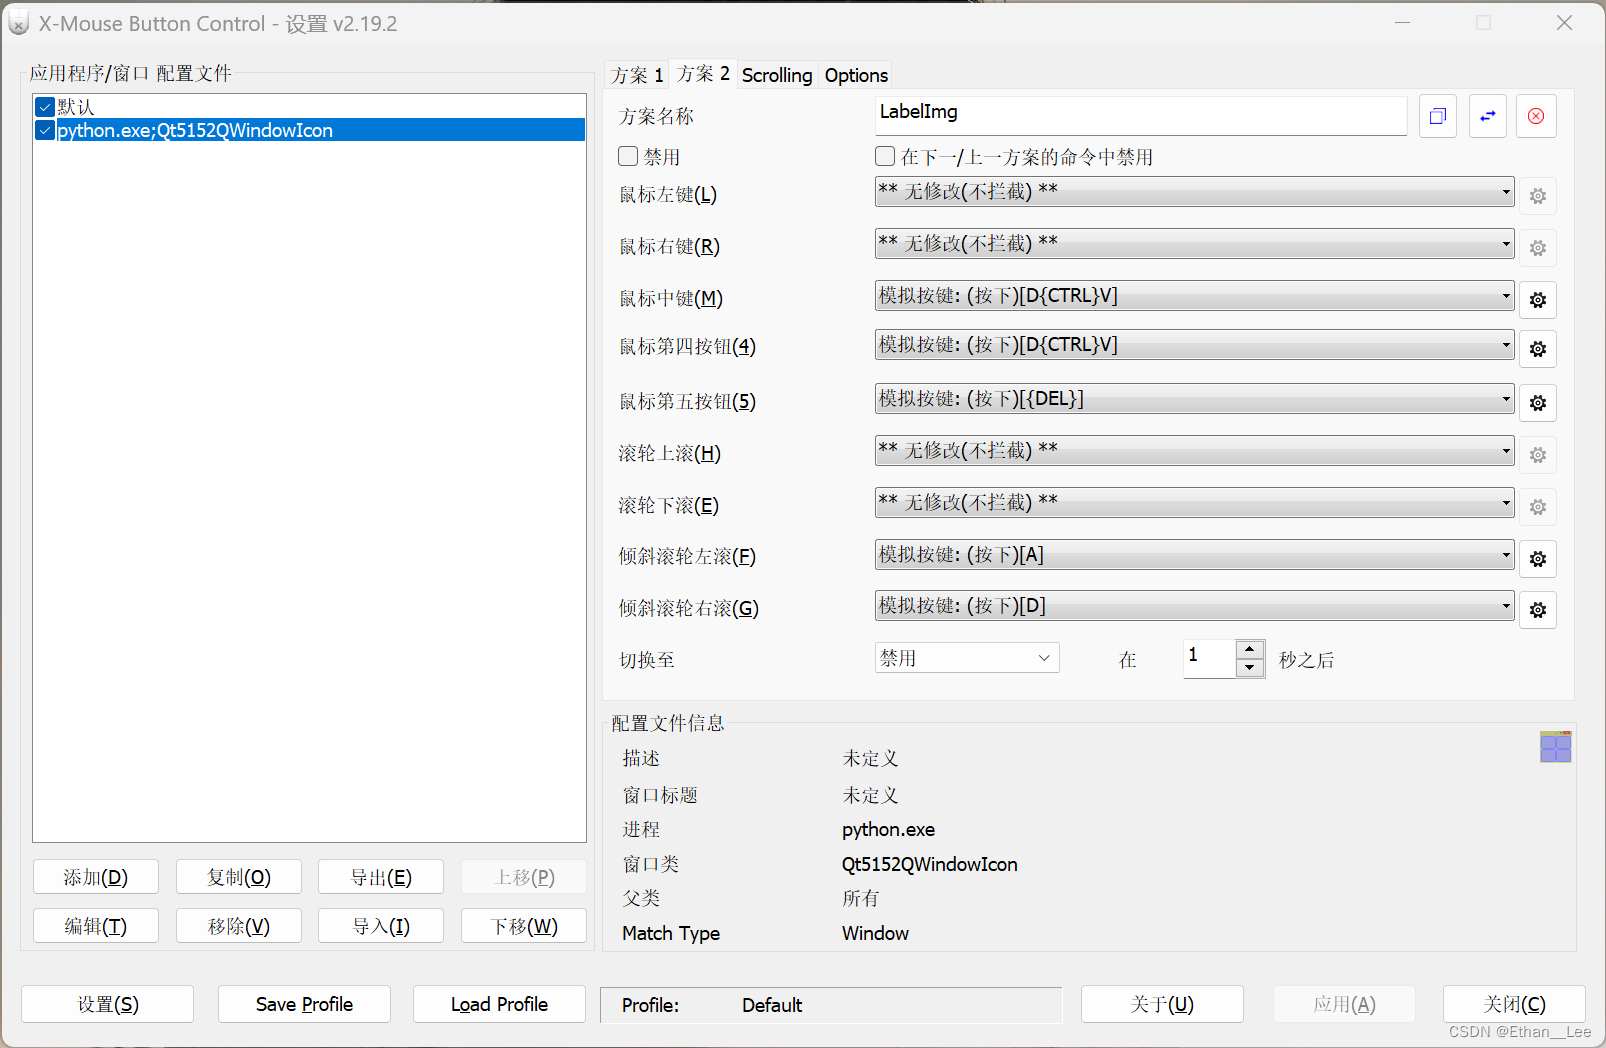The height and width of the screenshot is (1048, 1606).
Task: Open gear settings for 鼠标右键(R)
Action: coord(1538,248)
